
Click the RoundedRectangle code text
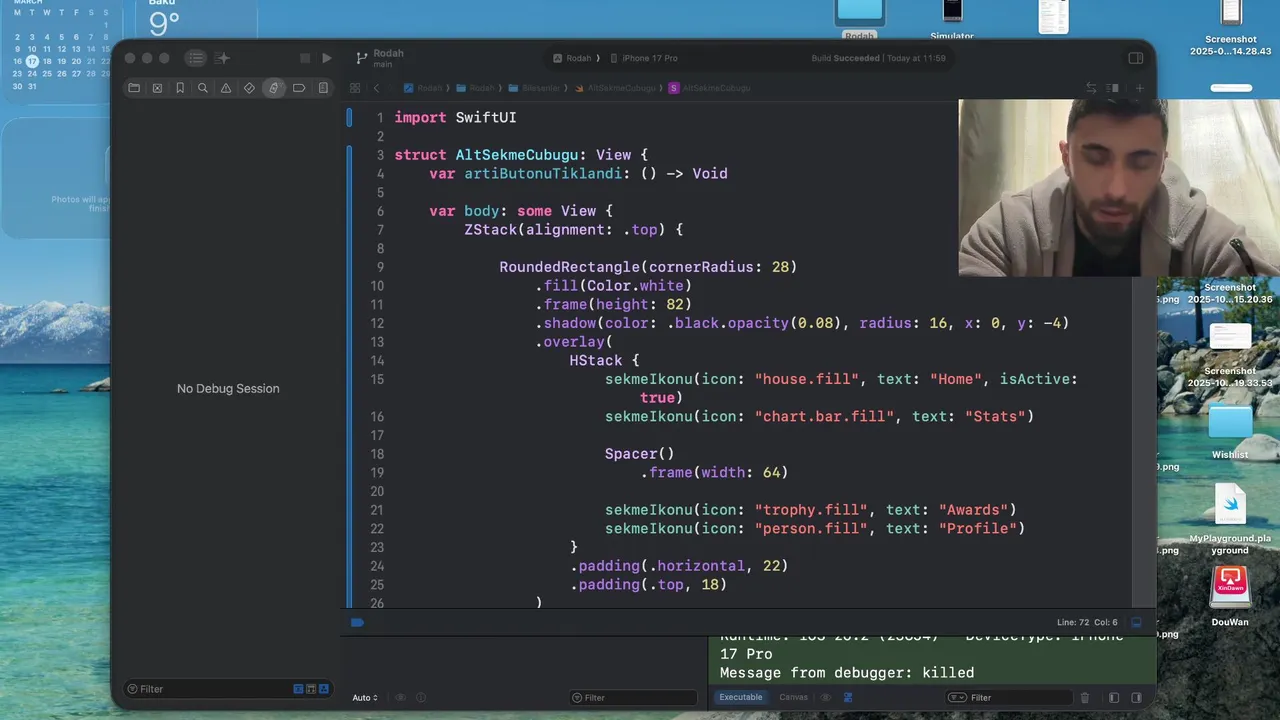pyautogui.click(x=569, y=267)
